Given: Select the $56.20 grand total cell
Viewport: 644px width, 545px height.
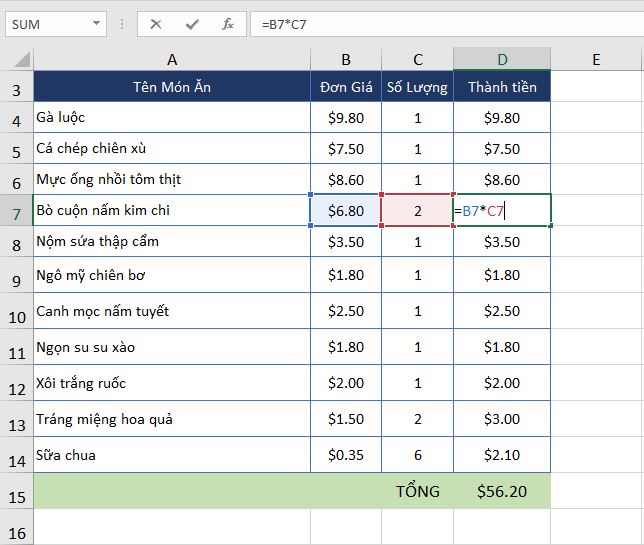Looking at the screenshot, I should 502,491.
